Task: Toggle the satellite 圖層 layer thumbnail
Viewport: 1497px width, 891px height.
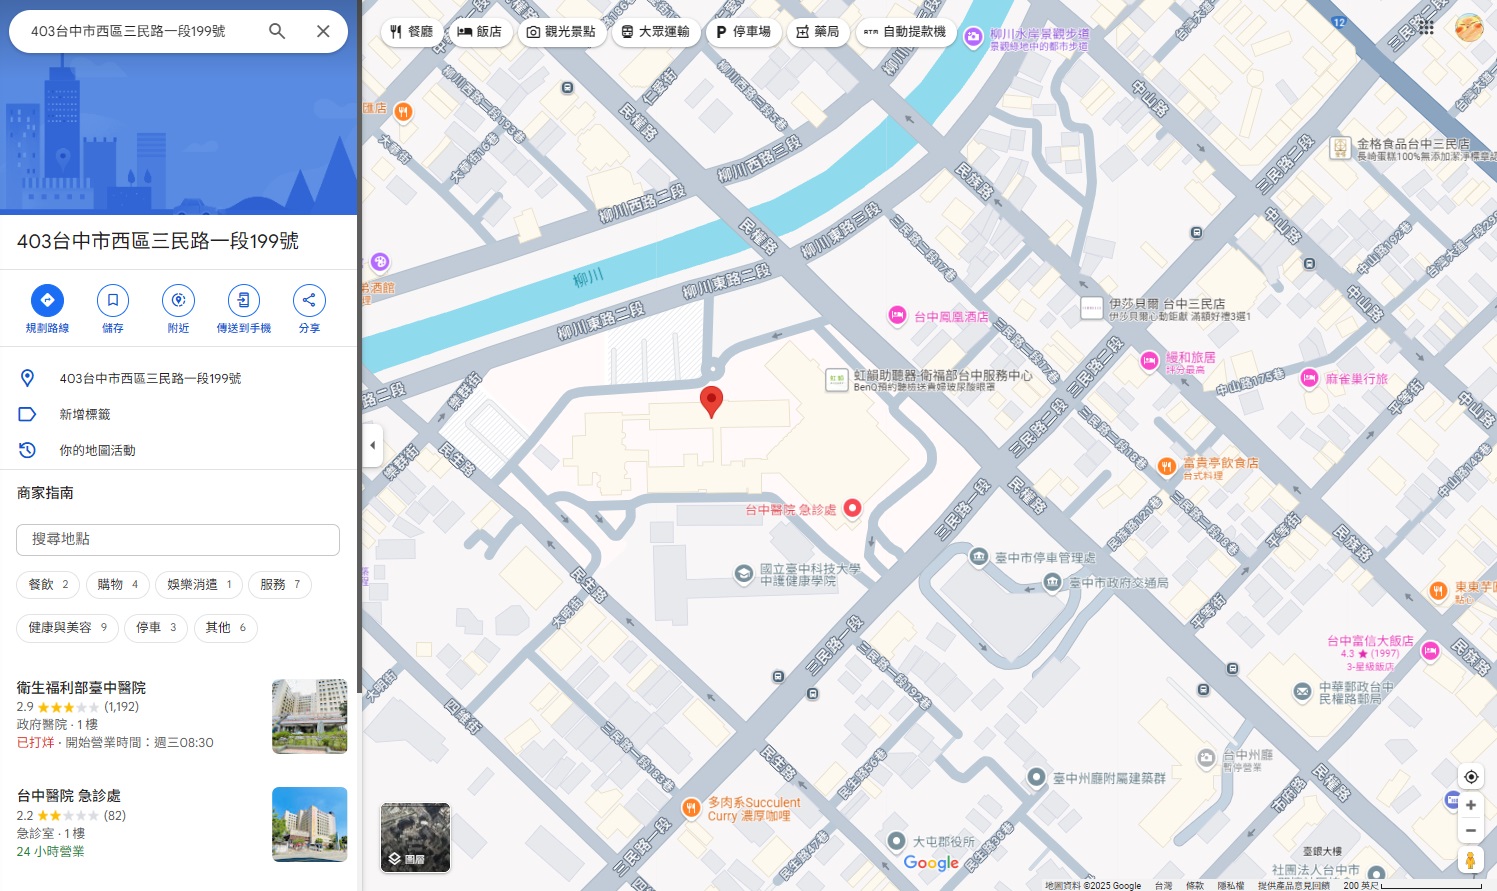Action: [415, 837]
